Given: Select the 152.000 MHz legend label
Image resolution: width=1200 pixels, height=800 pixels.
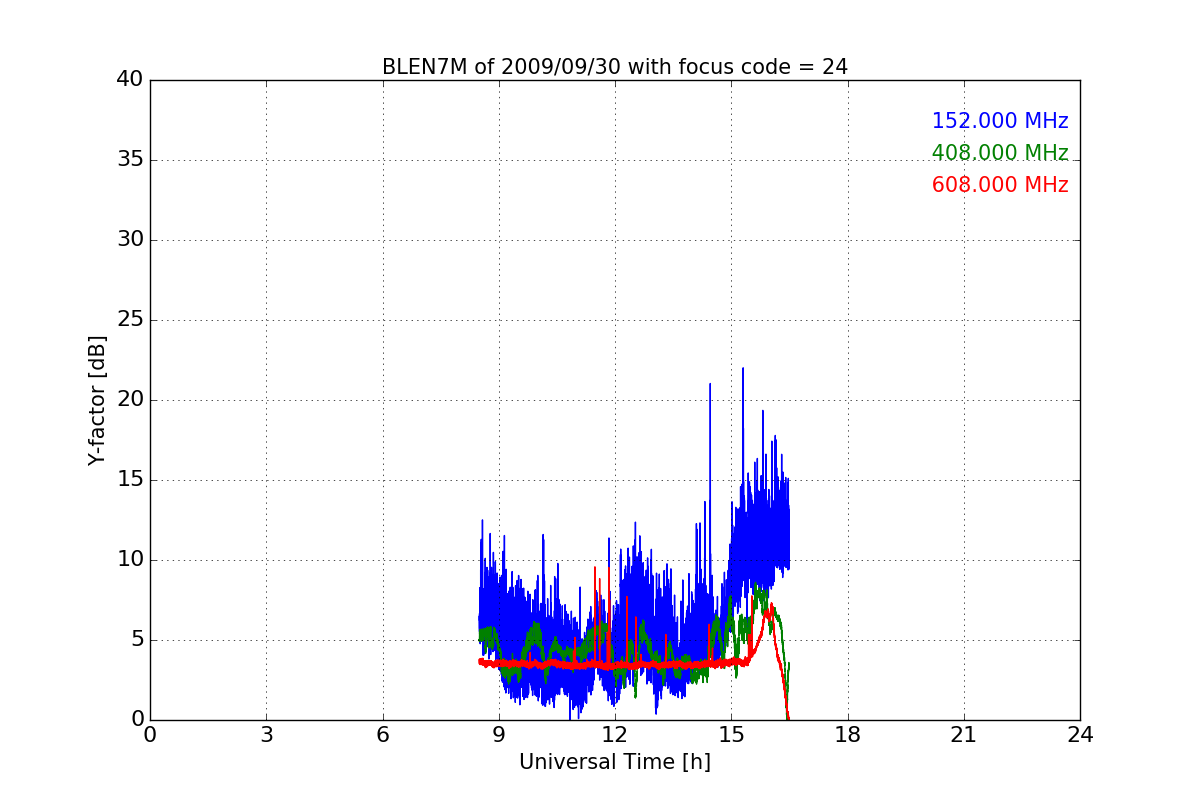Looking at the screenshot, I should (x=1000, y=121).
